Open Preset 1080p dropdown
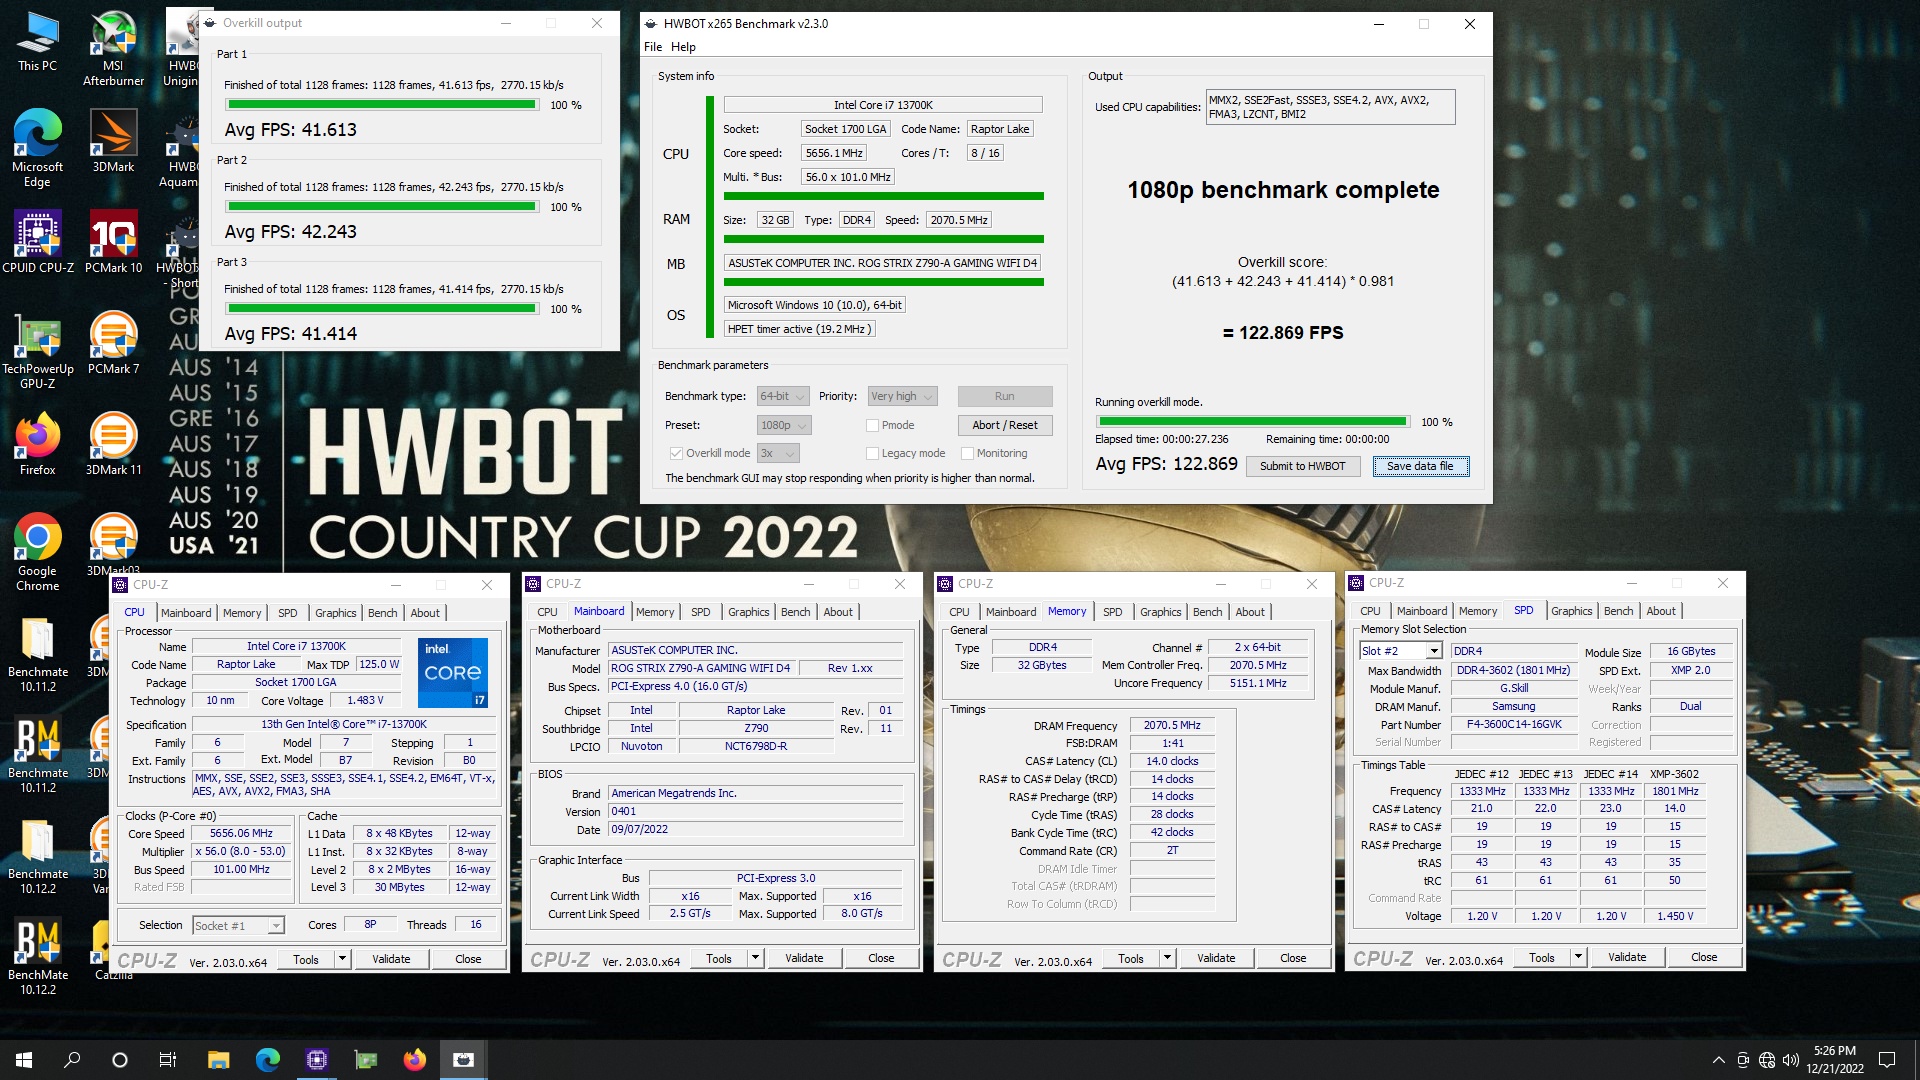The width and height of the screenshot is (1920, 1080). (784, 425)
